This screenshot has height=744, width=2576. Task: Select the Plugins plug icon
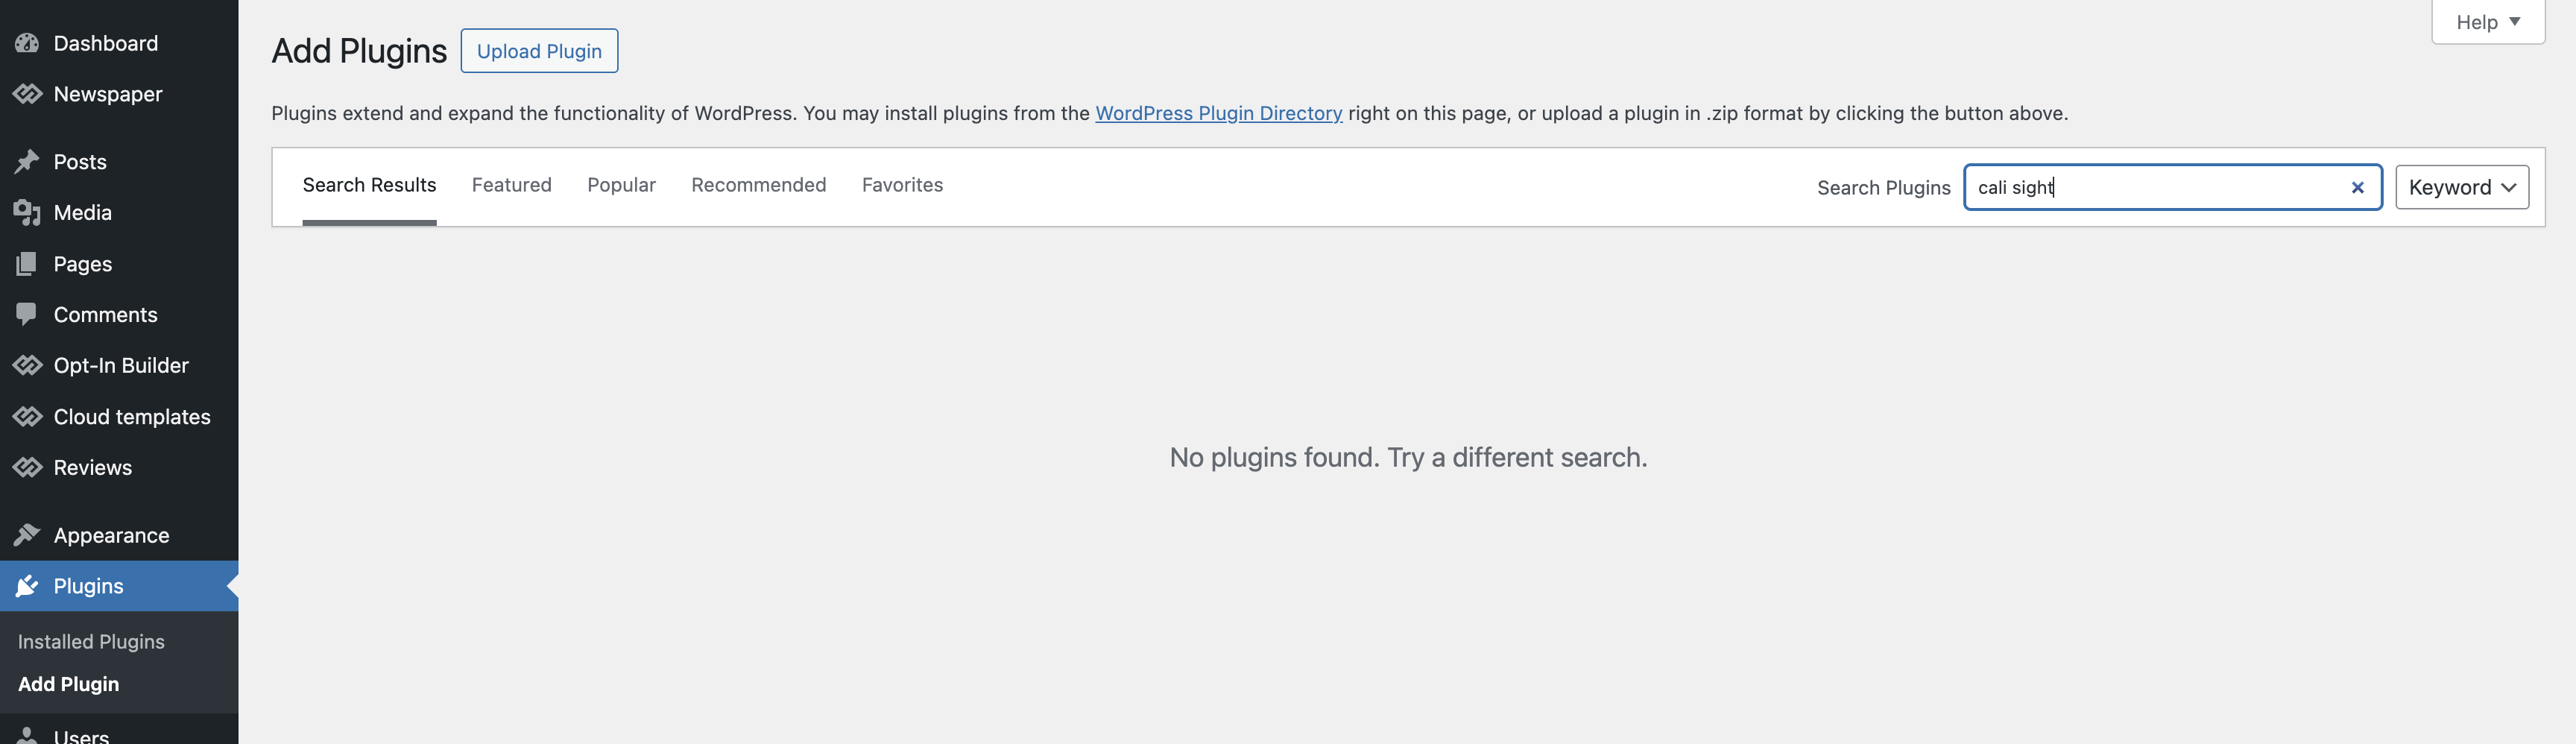[27, 586]
